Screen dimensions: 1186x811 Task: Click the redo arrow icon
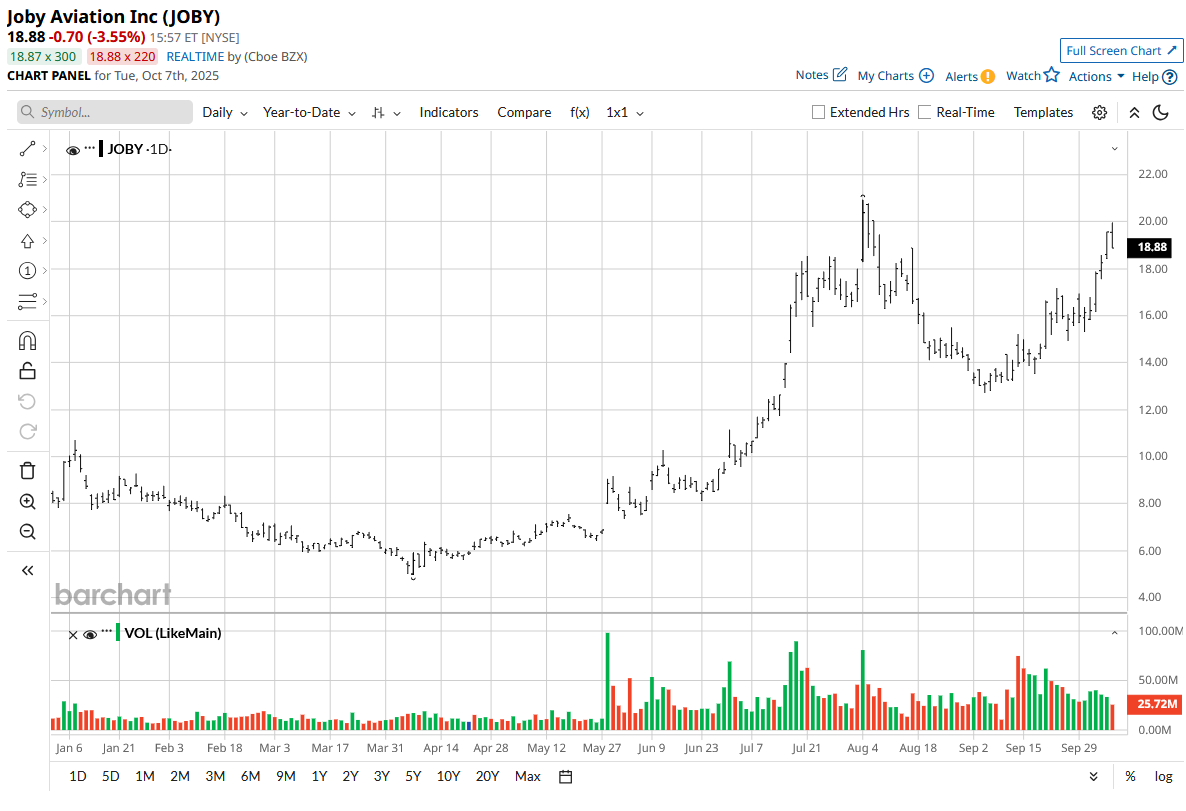coord(27,431)
